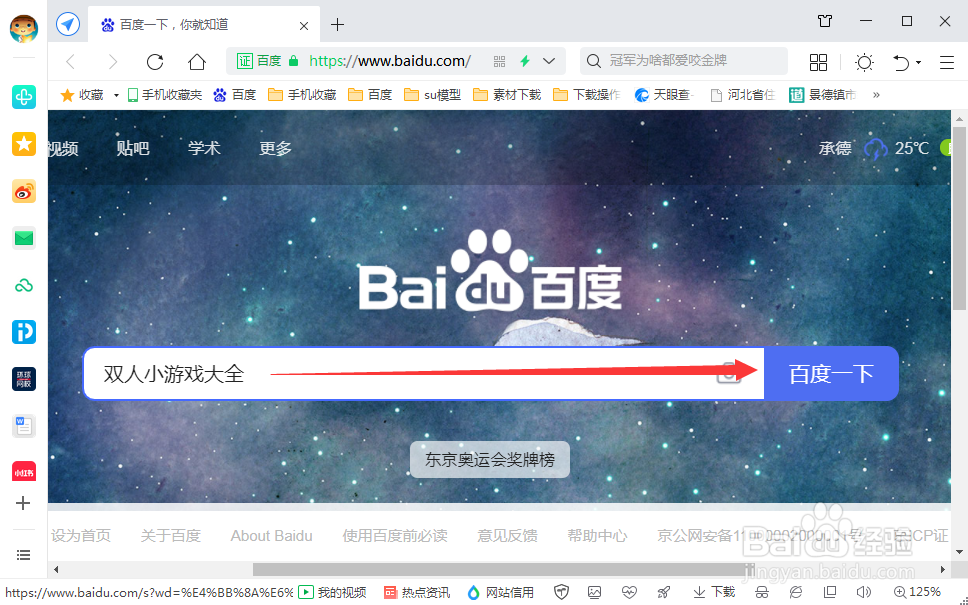Close the 百度一下 tab
The image size is (968, 605).
(304, 26)
